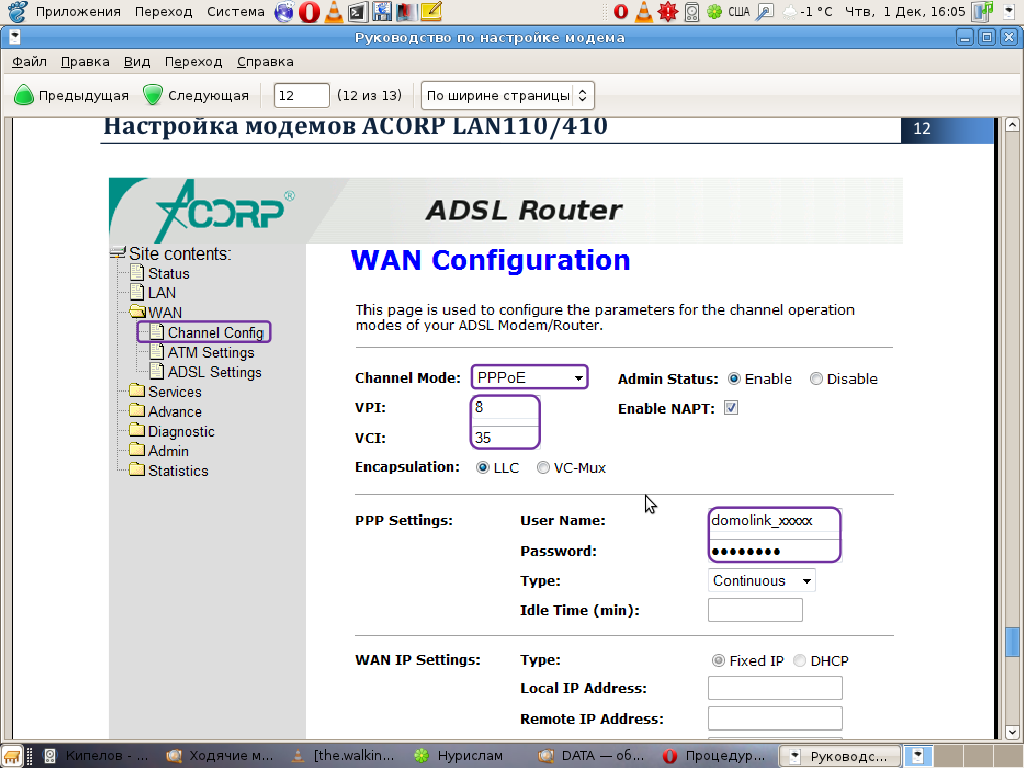Click the Diagnostic folder icon
Viewport: 1024px width, 768px height.
point(137,430)
